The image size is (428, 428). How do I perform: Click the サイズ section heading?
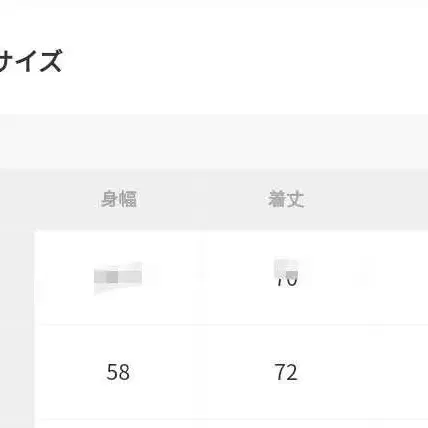pos(31,60)
